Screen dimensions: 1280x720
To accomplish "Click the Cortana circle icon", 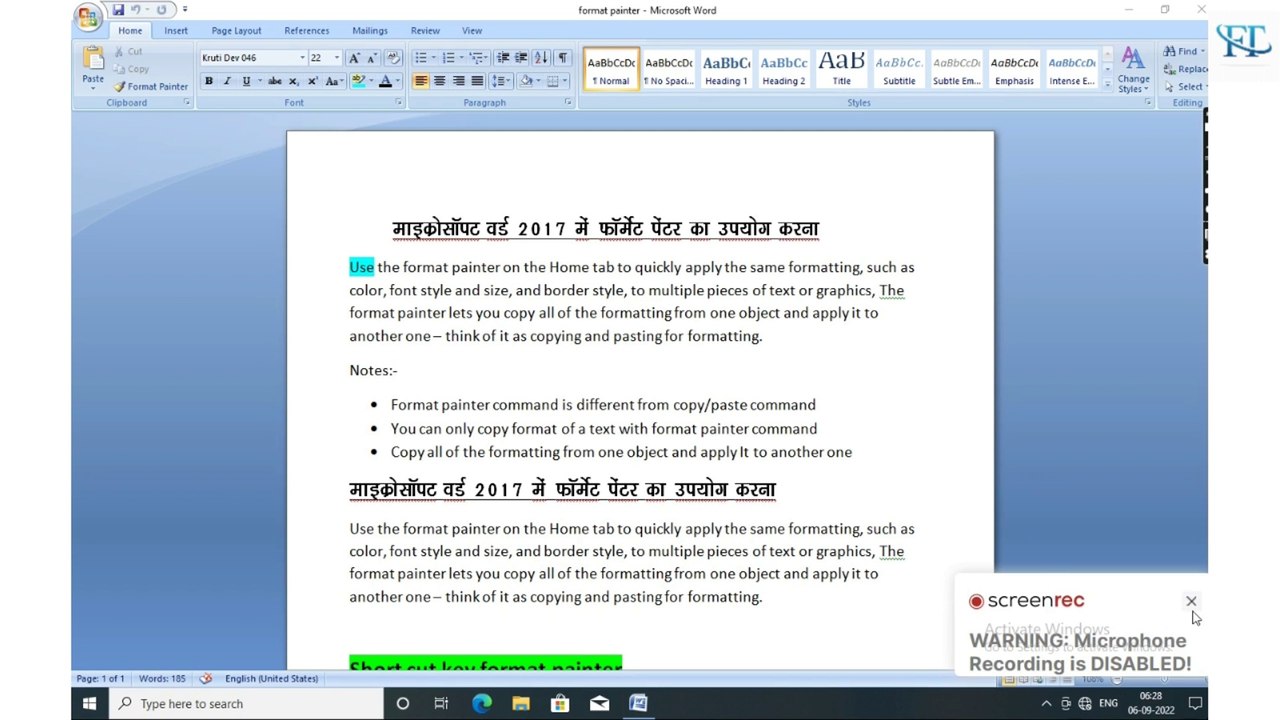I will click(x=402, y=704).
